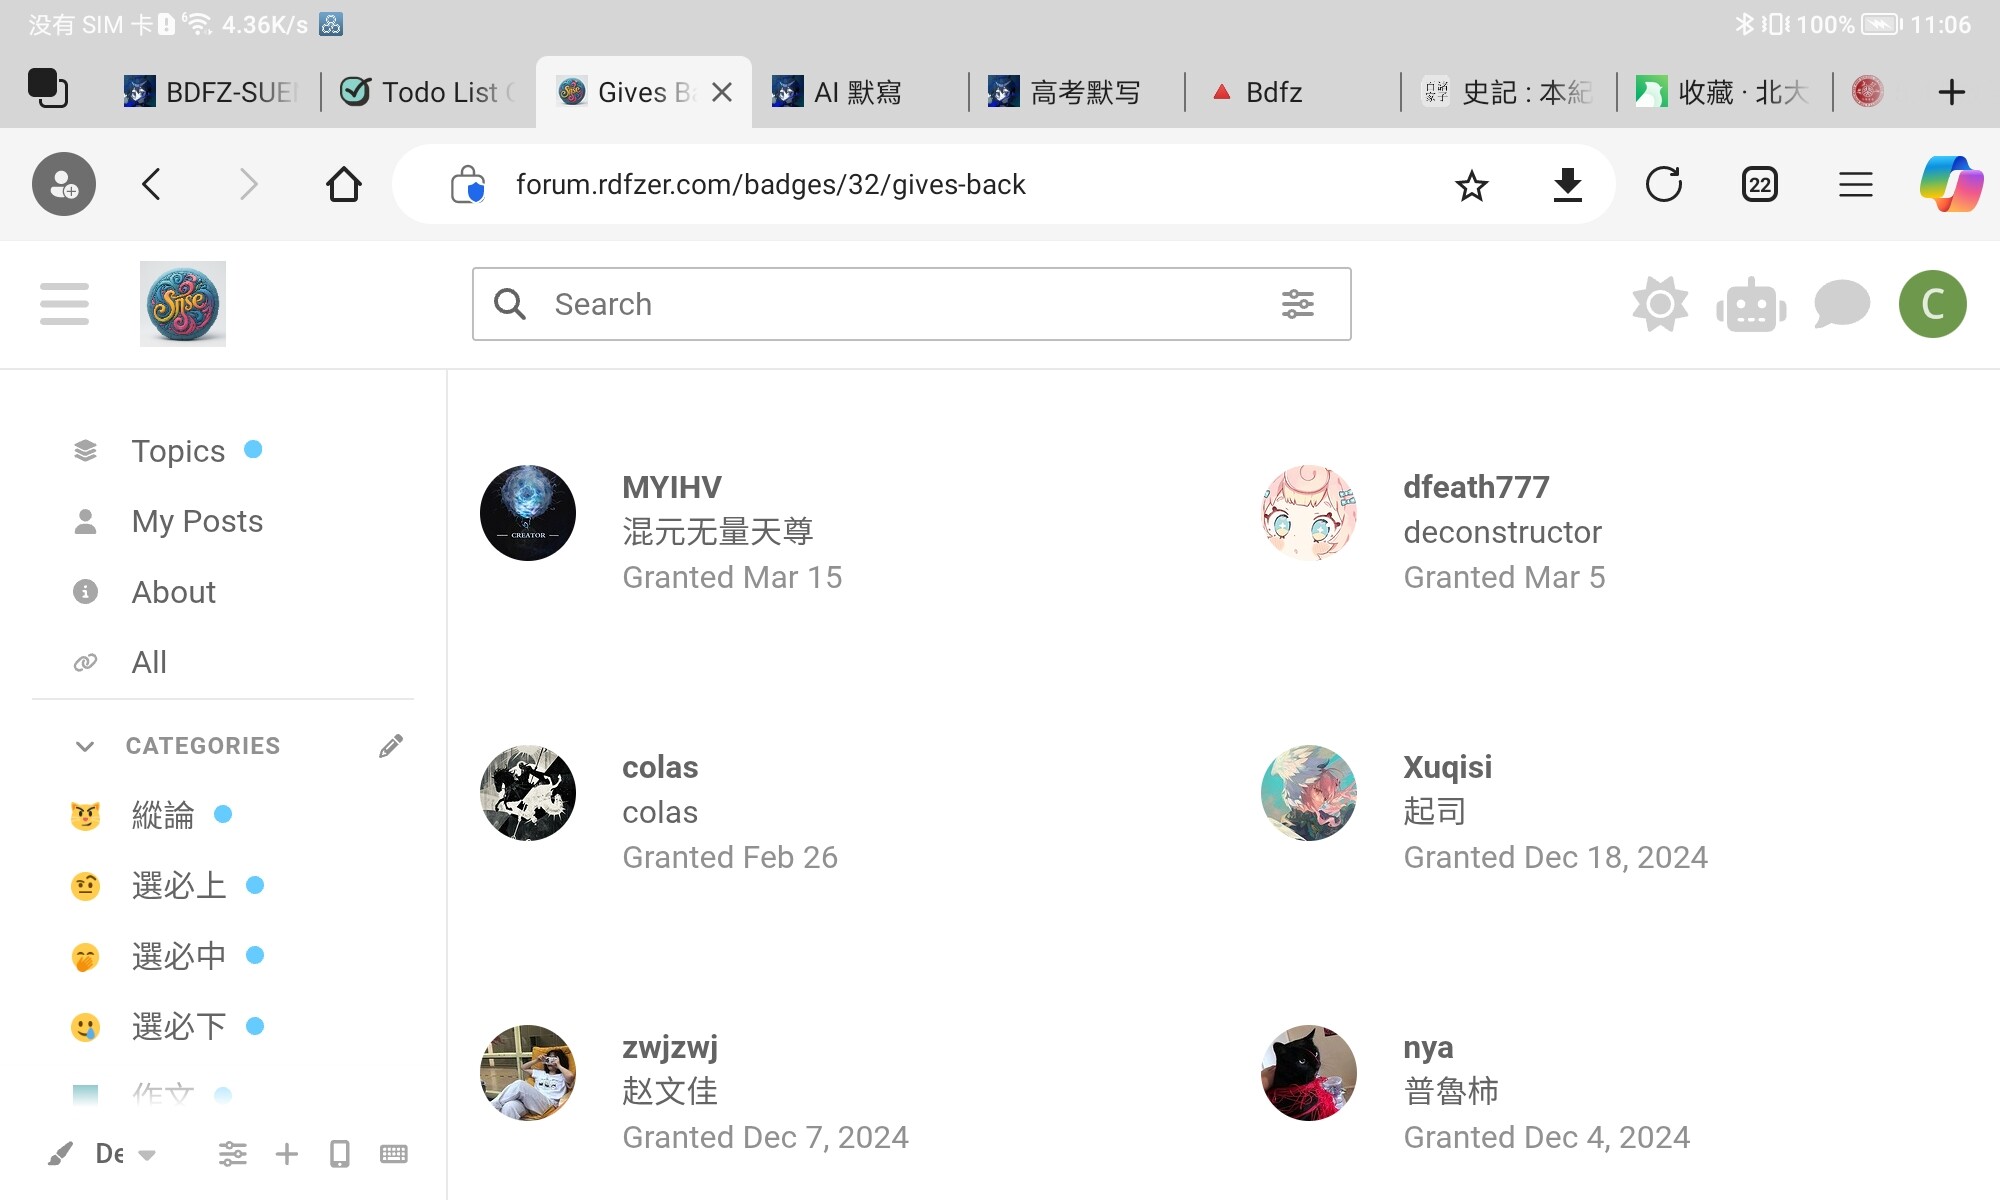
Task: Toggle keyboard shortcuts icon in sidebar footer
Action: click(394, 1154)
